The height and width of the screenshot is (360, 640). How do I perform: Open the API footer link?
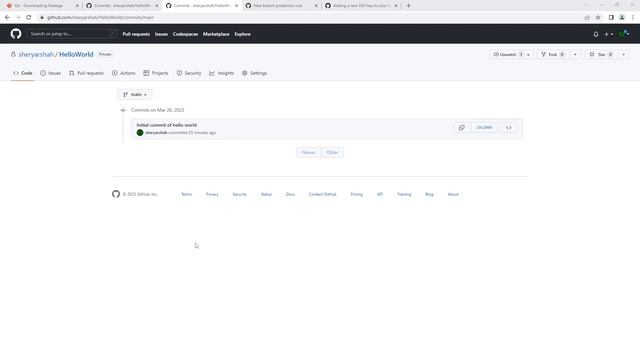tap(380, 194)
